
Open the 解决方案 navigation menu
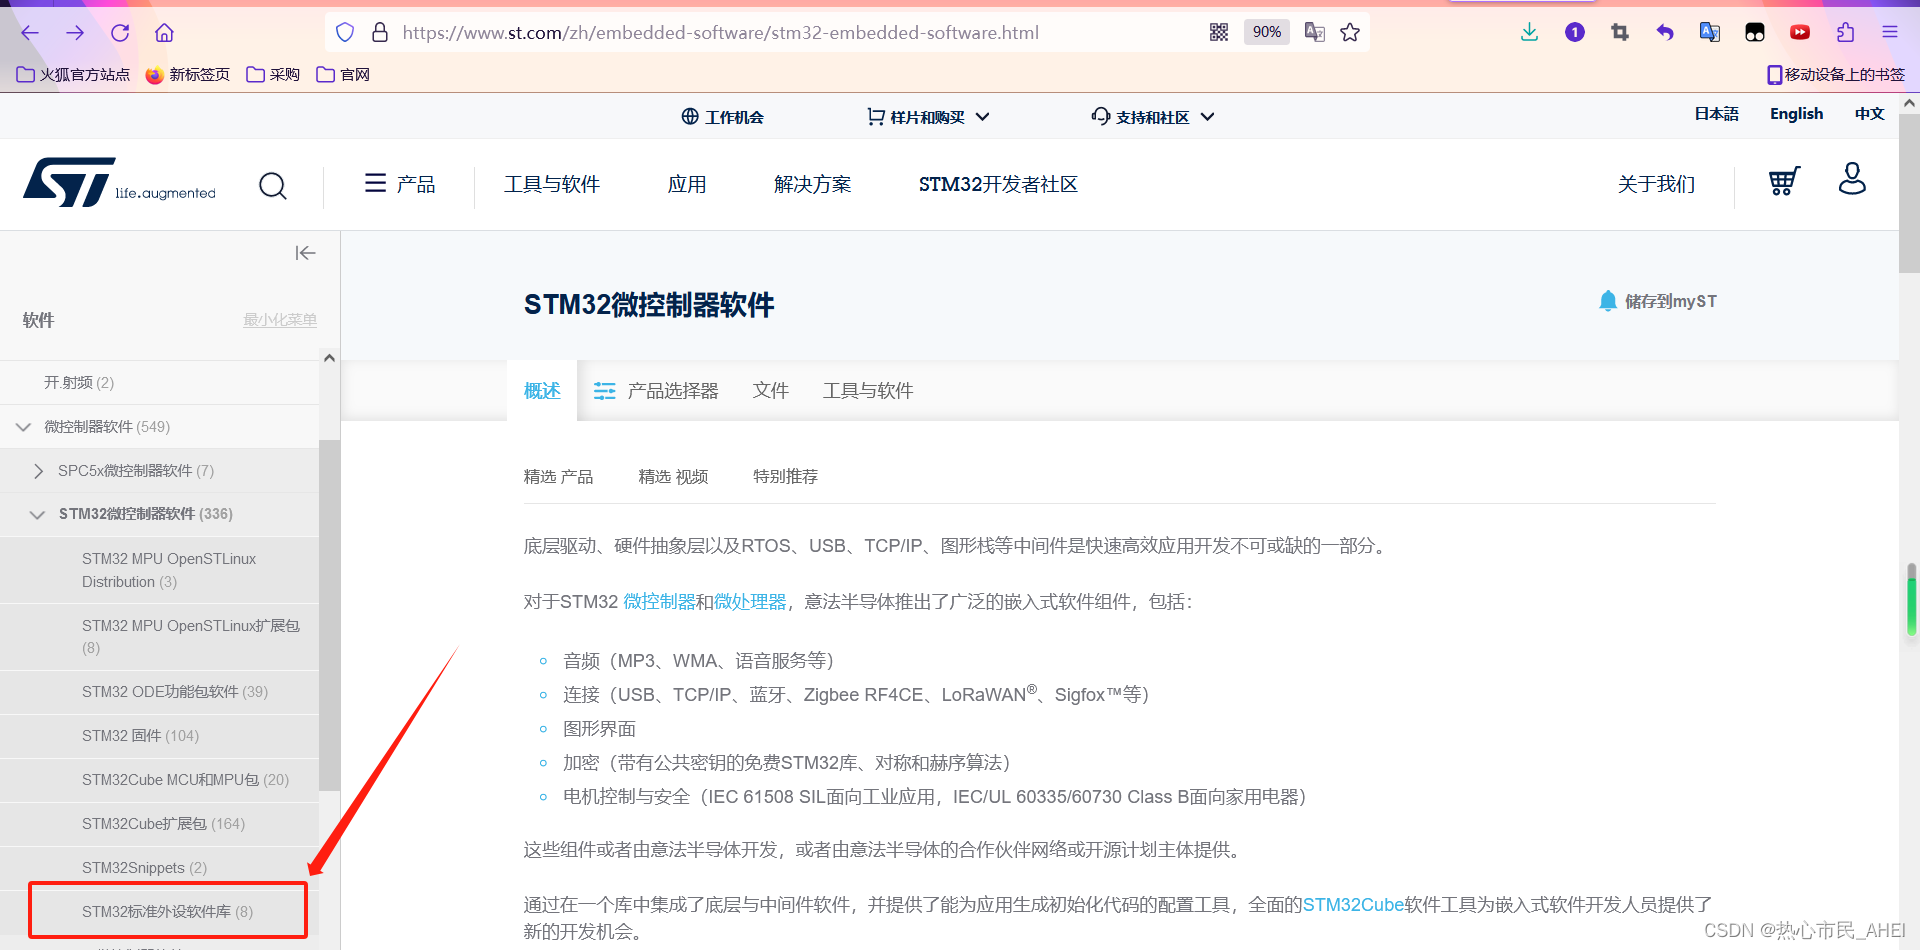[x=812, y=184]
